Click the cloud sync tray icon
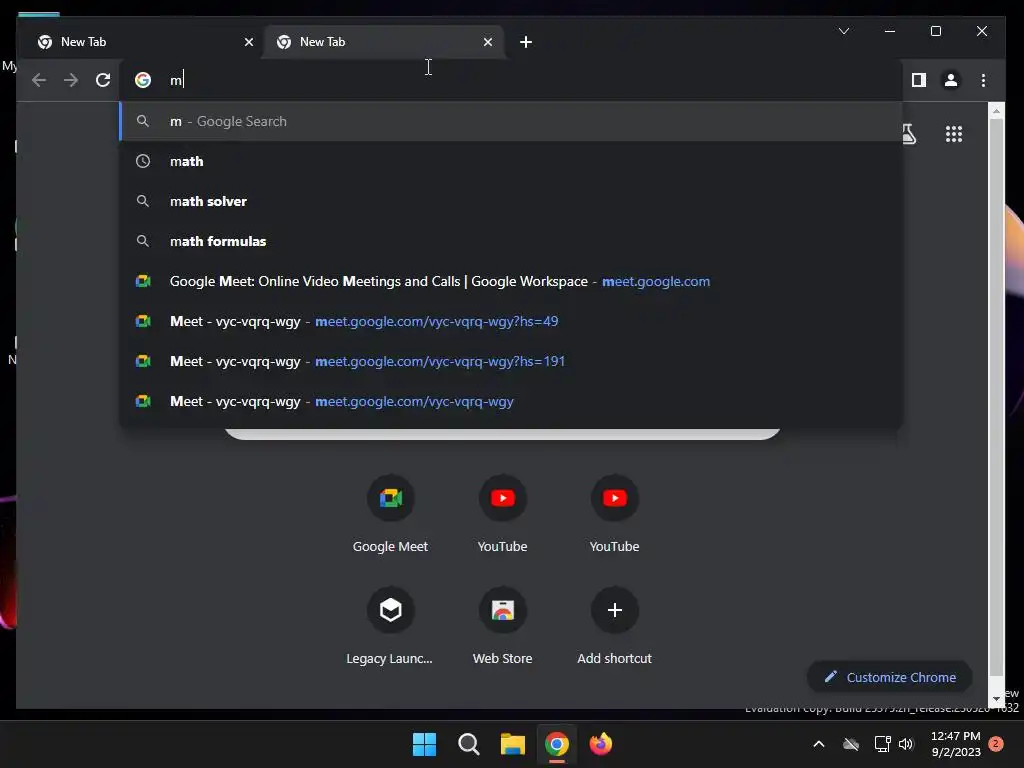Image resolution: width=1024 pixels, height=768 pixels. point(851,744)
